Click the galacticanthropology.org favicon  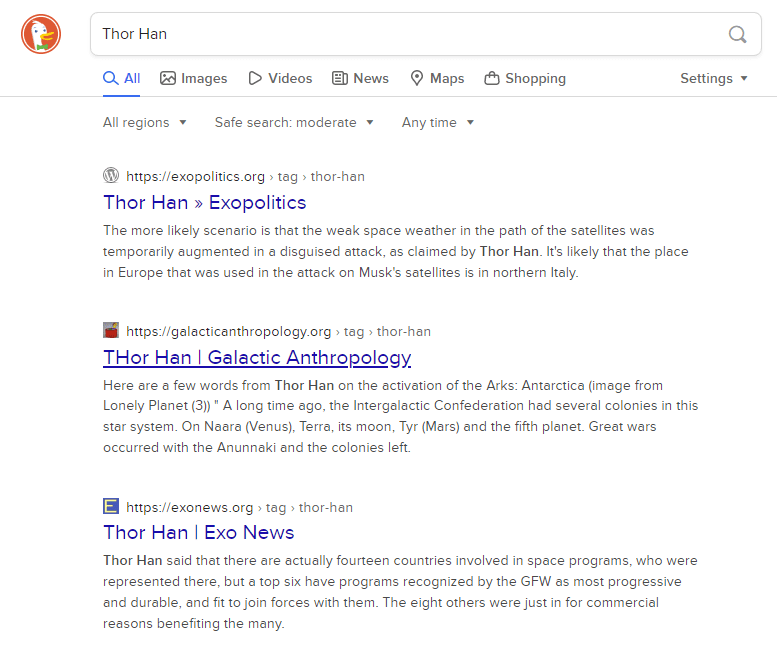point(111,331)
